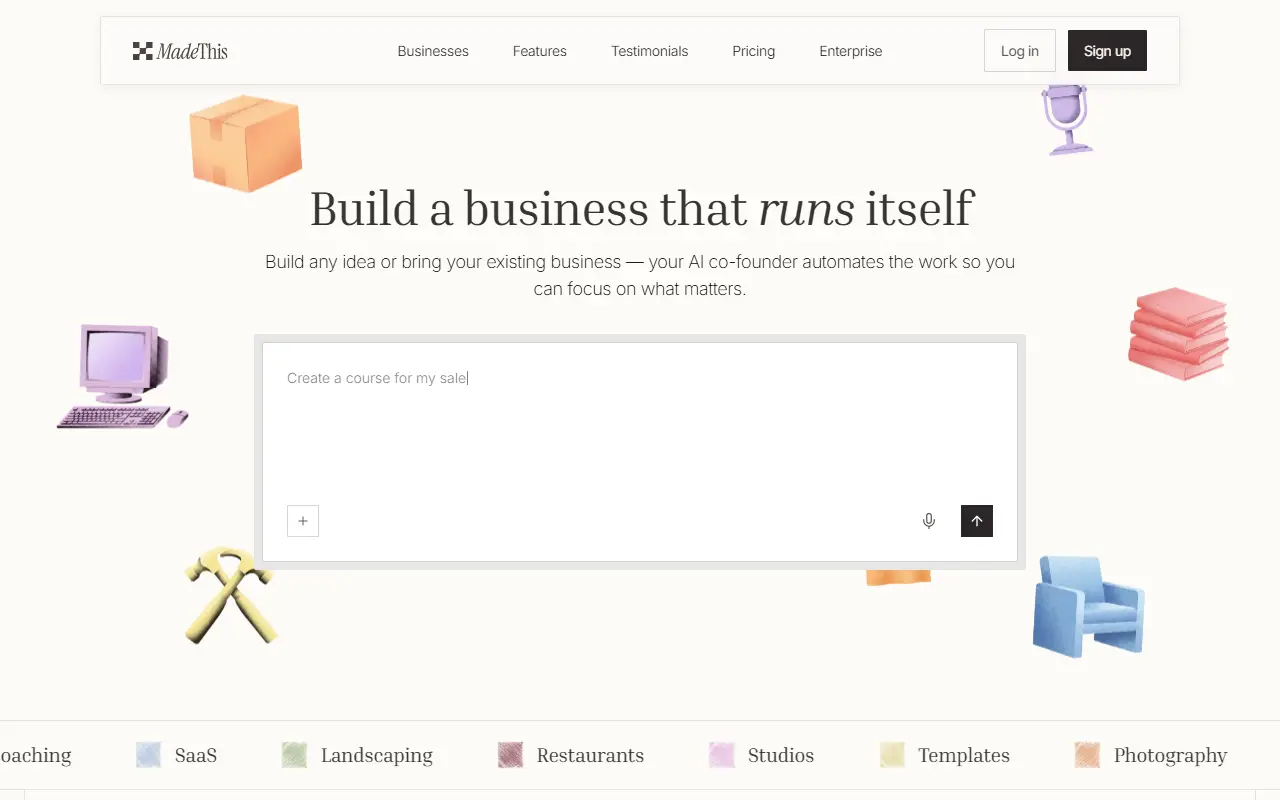
Task: Click the purple retro computer illustration
Action: (122, 376)
